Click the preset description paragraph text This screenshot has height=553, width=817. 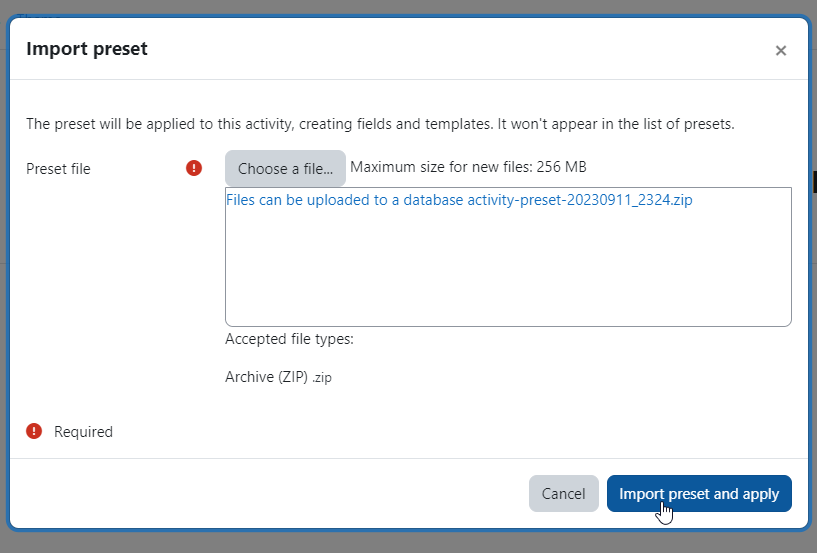coord(380,124)
